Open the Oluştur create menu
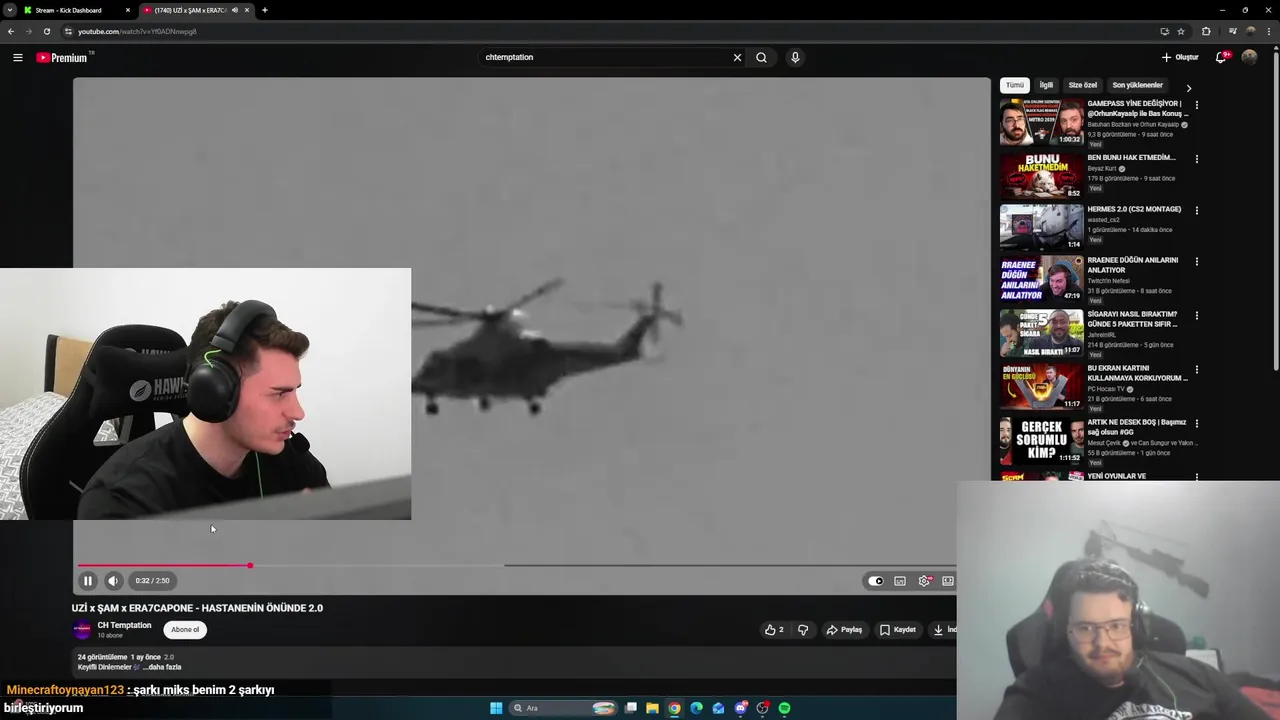The width and height of the screenshot is (1280, 720). pyautogui.click(x=1180, y=57)
